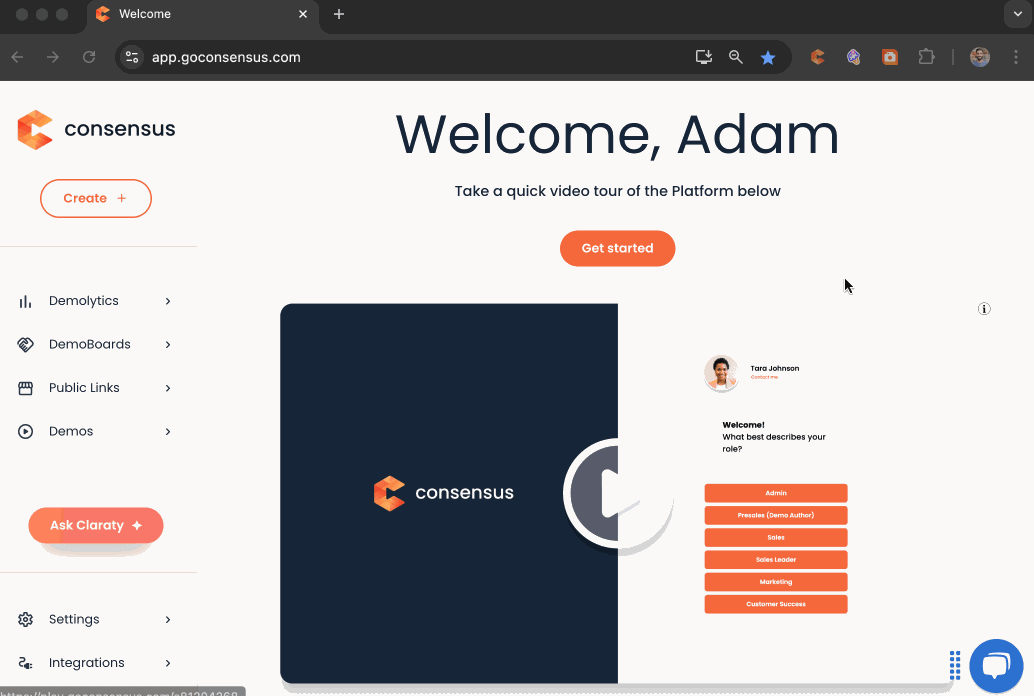The height and width of the screenshot is (696, 1034).
Task: Play the platform tour video
Action: (618, 493)
